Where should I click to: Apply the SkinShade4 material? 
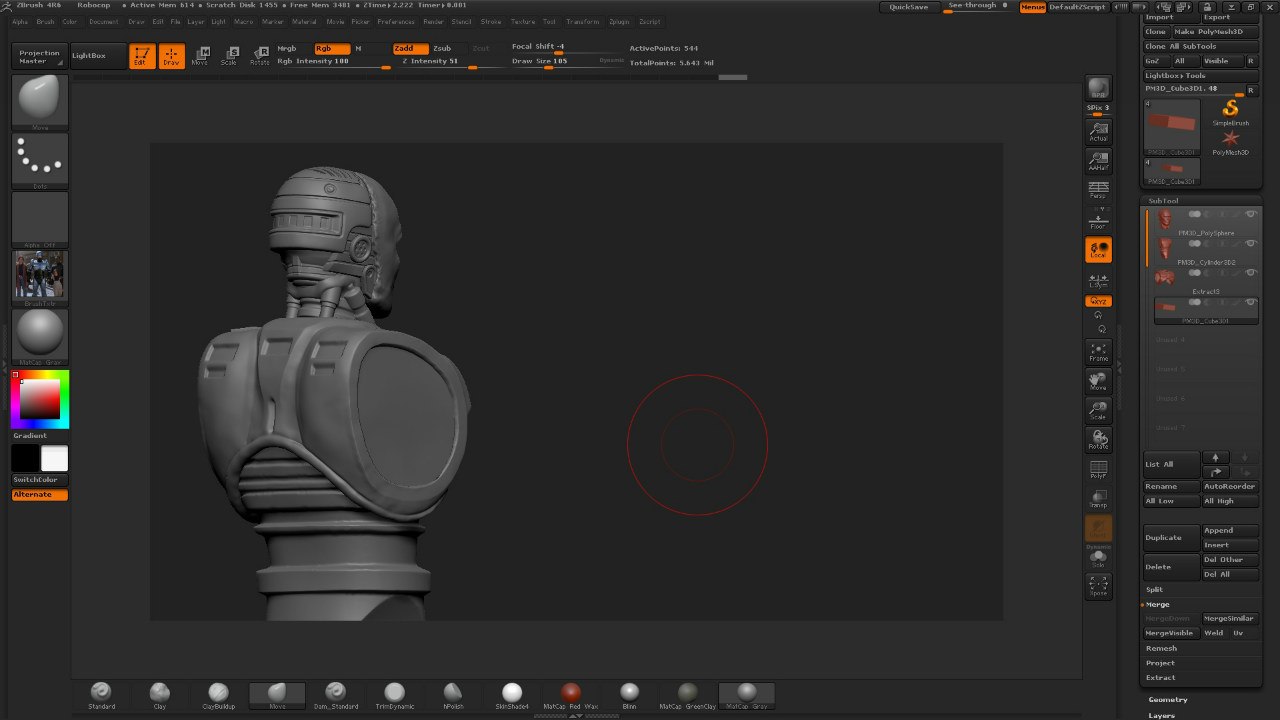512,695
